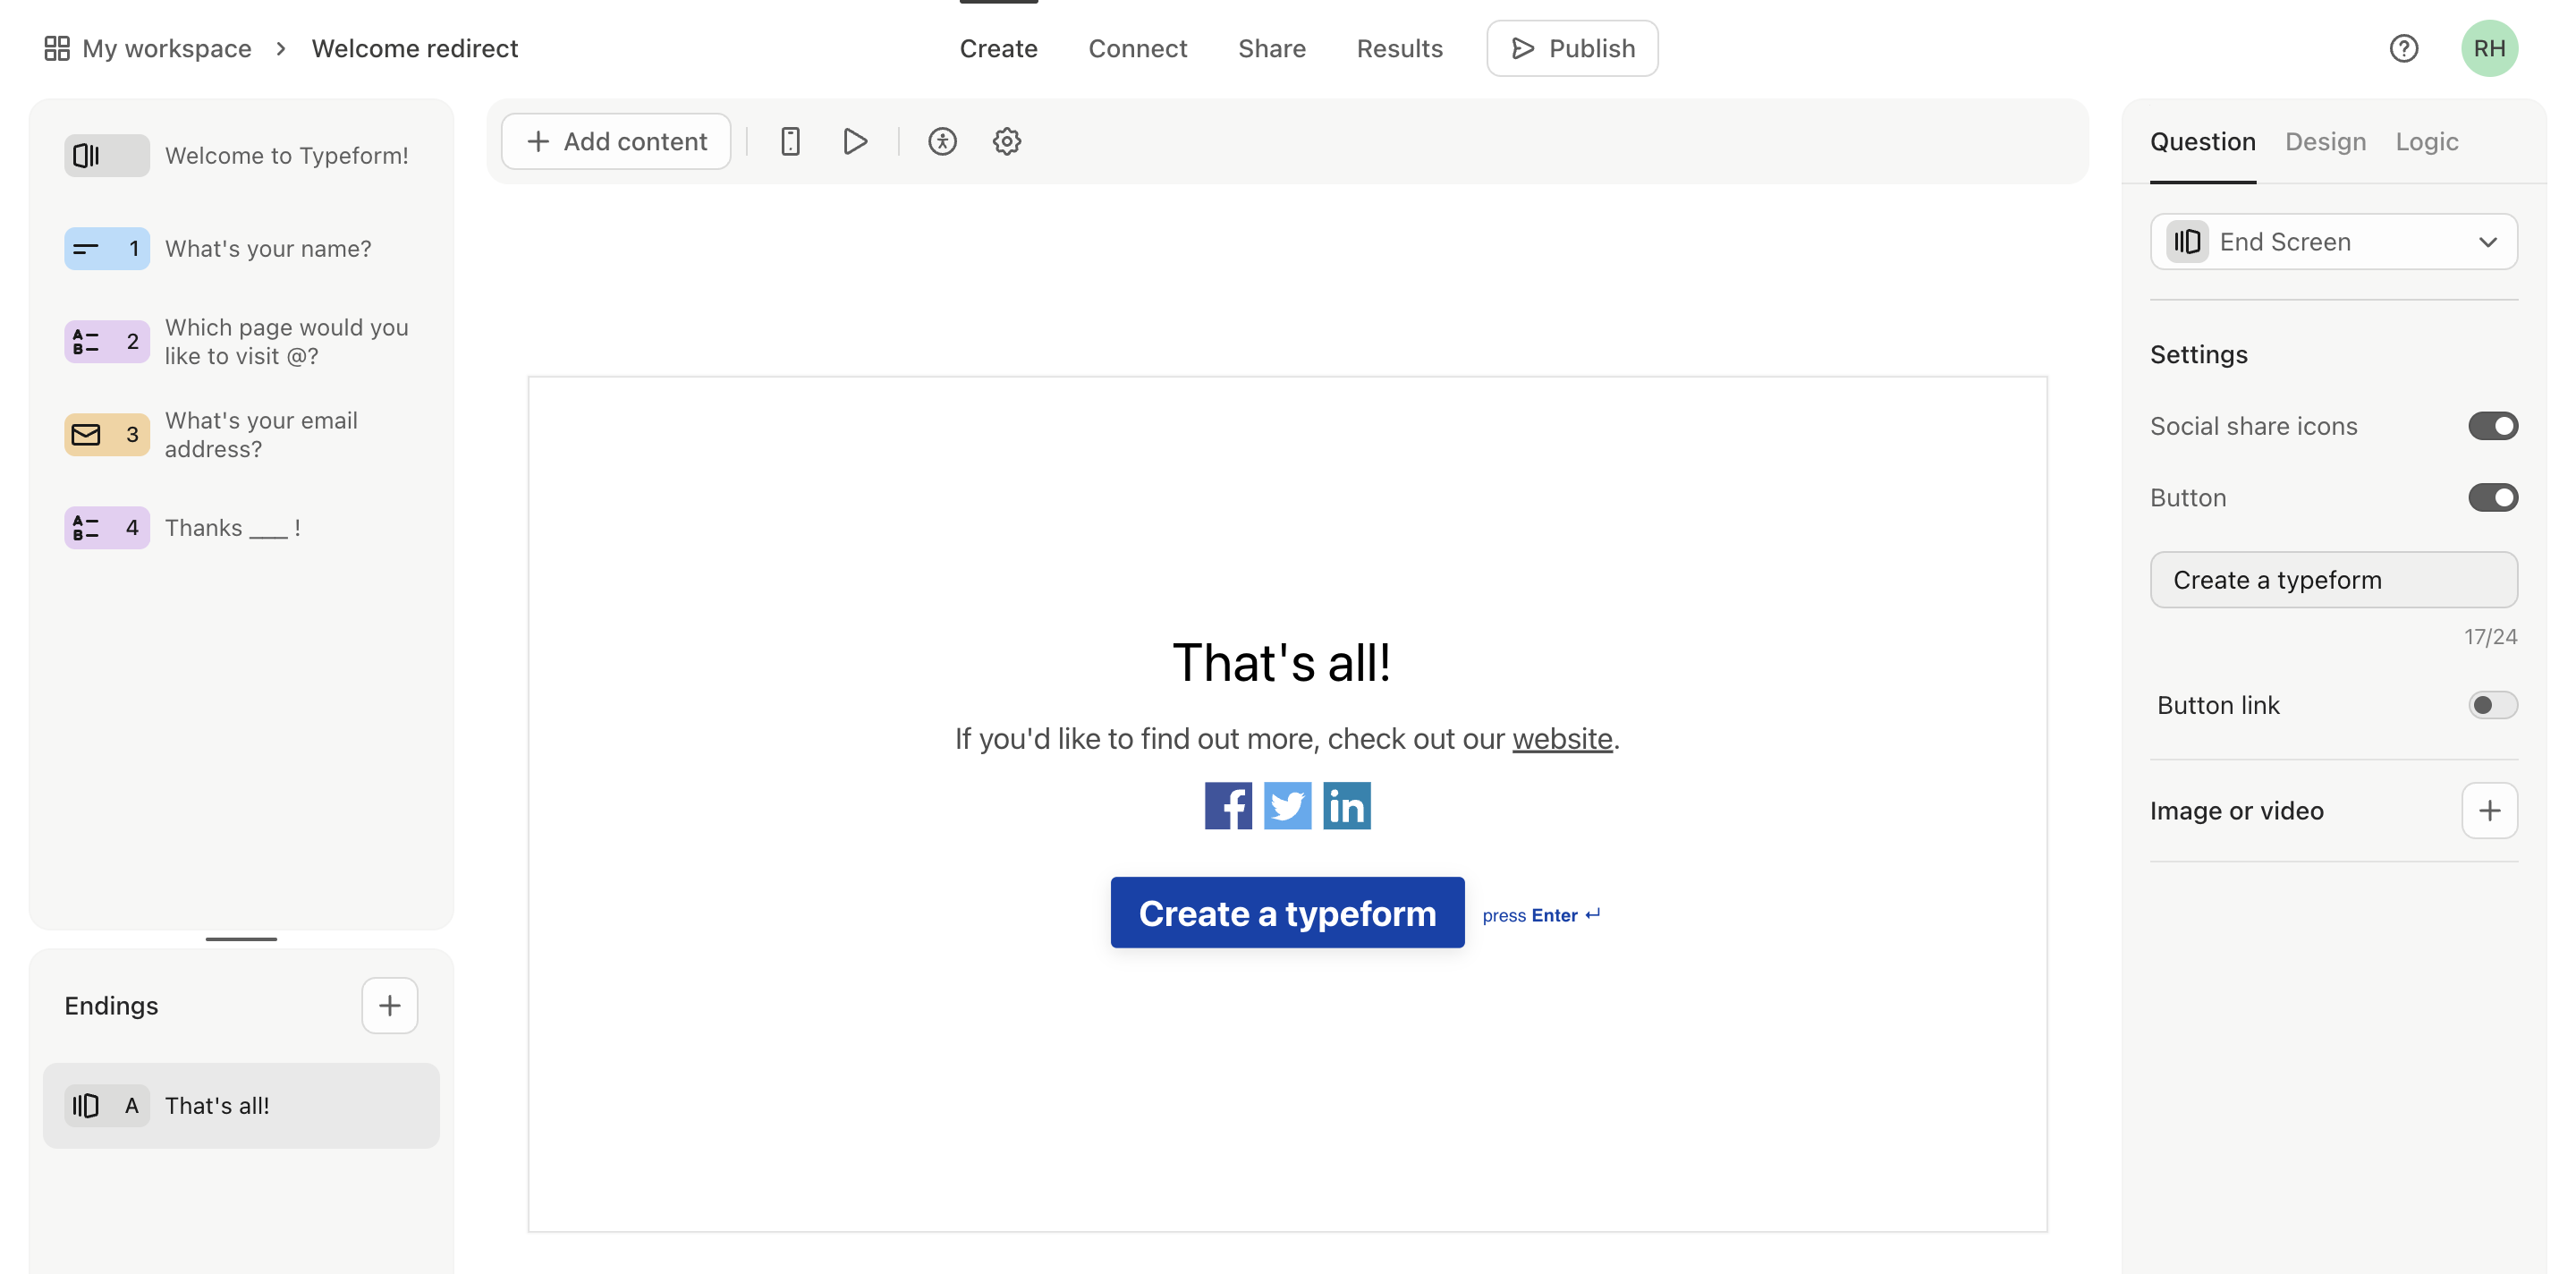2576x1274 pixels.
Task: Open the Design panel tab
Action: click(x=2325, y=141)
